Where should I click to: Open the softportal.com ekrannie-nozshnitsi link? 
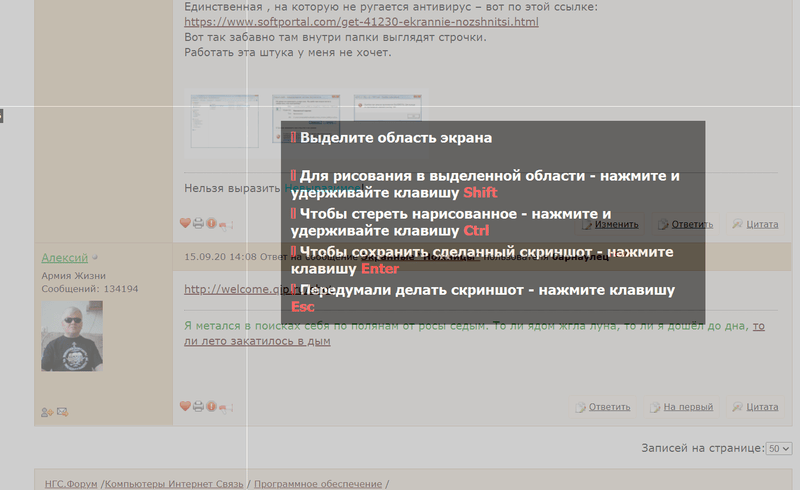(361, 22)
